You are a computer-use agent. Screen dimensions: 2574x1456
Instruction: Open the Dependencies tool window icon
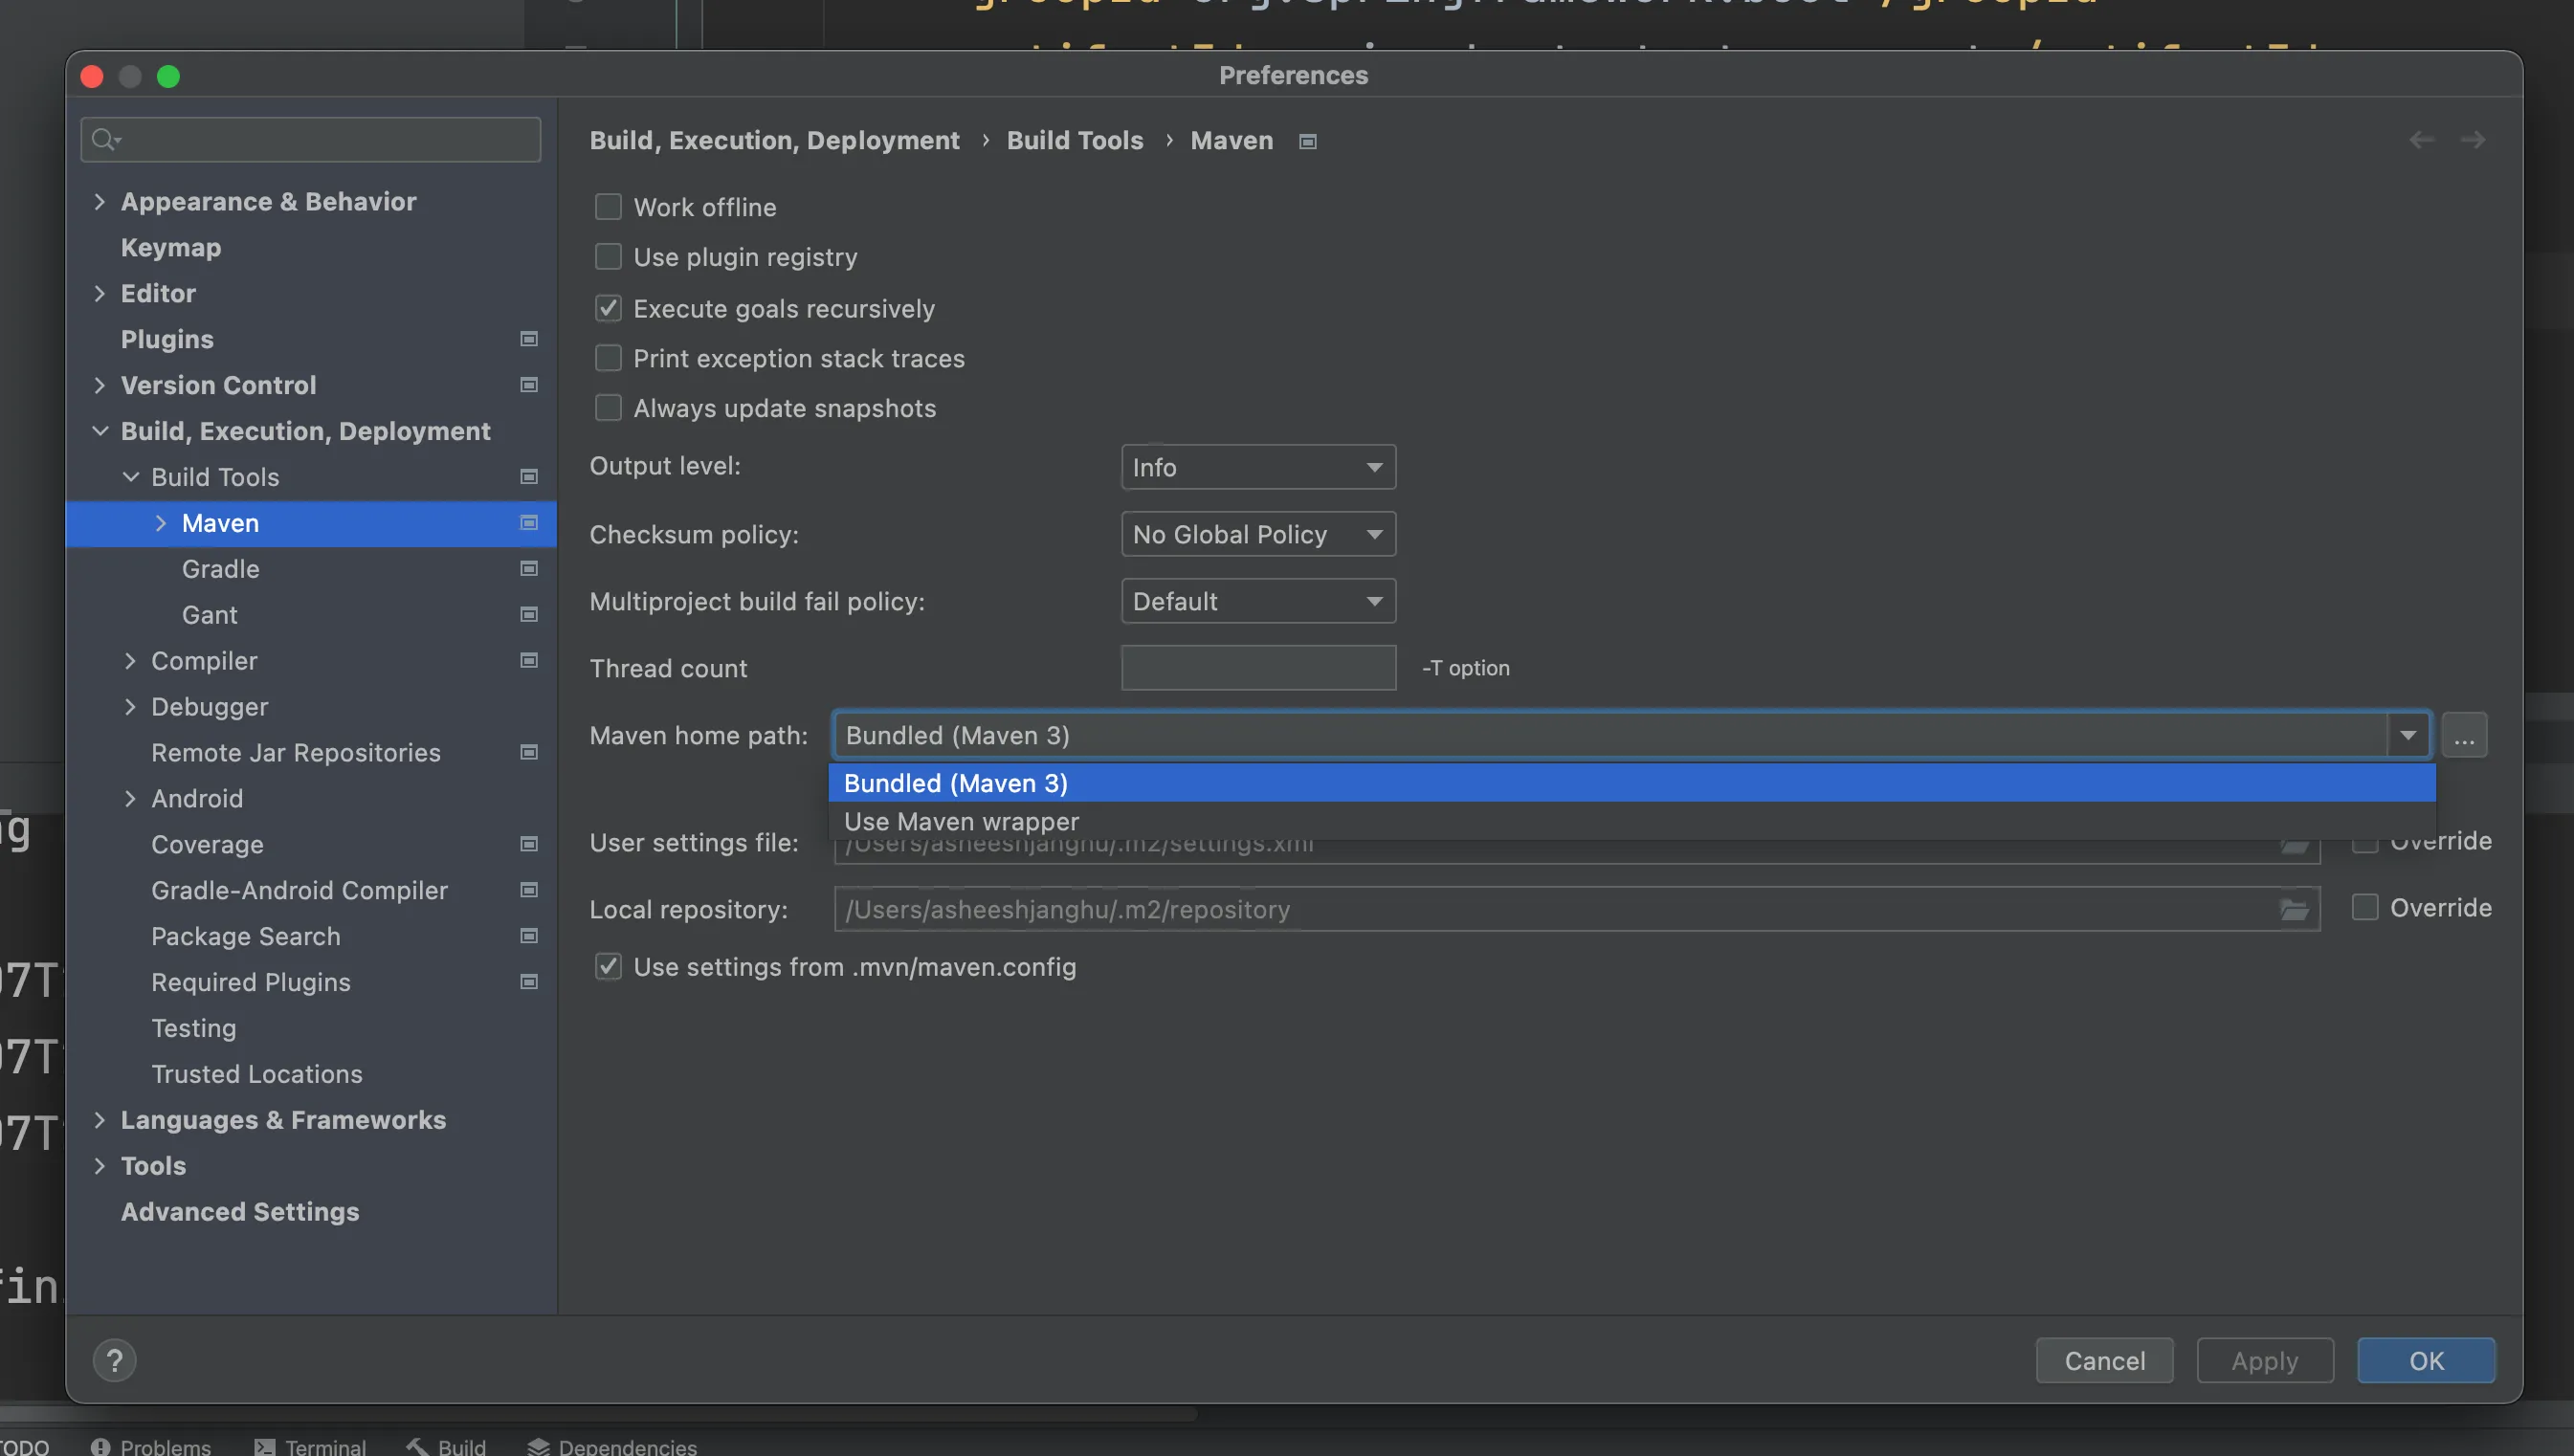click(538, 1446)
